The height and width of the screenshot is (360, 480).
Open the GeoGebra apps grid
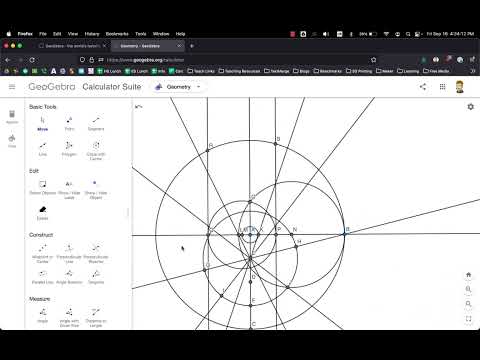[x=442, y=87]
